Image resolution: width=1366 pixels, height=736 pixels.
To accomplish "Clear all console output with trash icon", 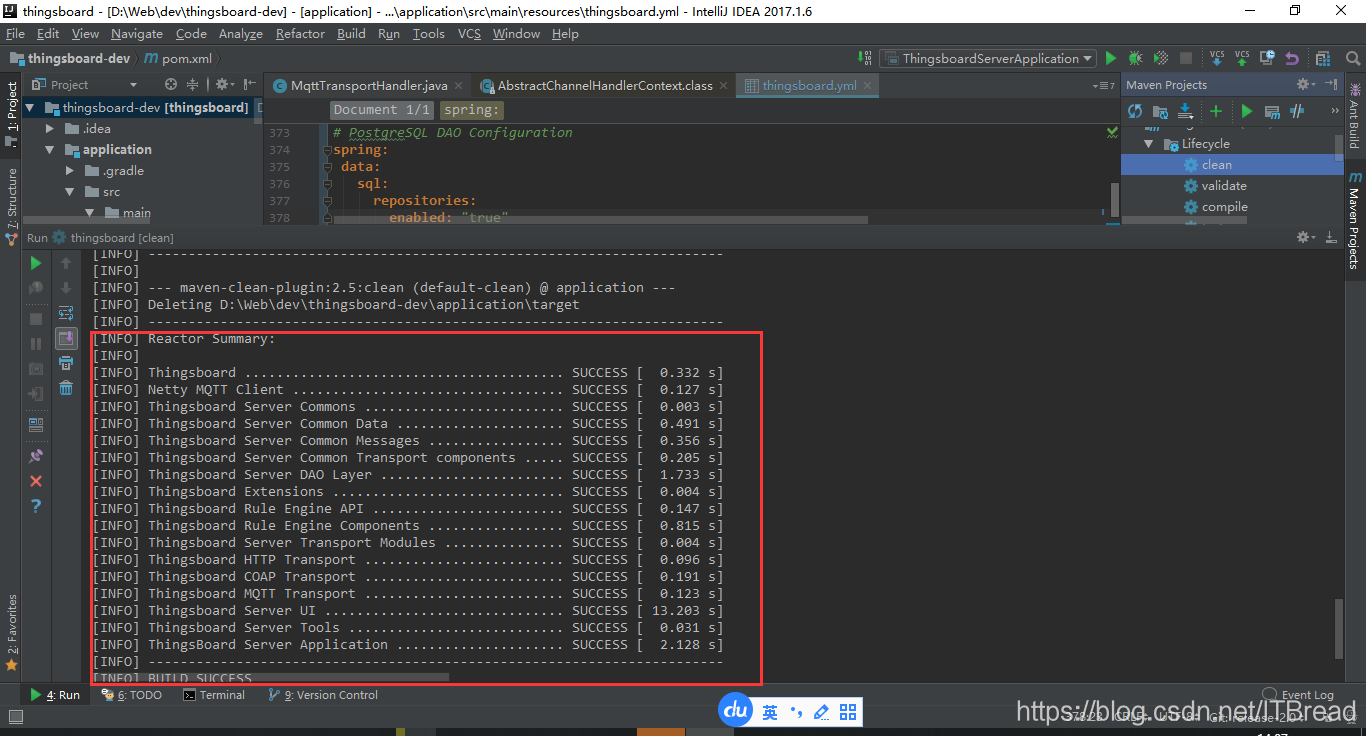I will [x=66, y=388].
